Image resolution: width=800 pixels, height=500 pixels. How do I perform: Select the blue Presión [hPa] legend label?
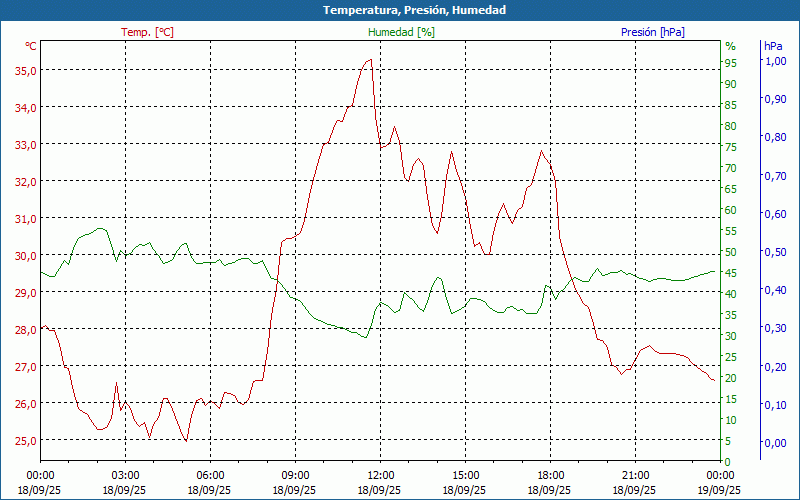click(x=652, y=32)
